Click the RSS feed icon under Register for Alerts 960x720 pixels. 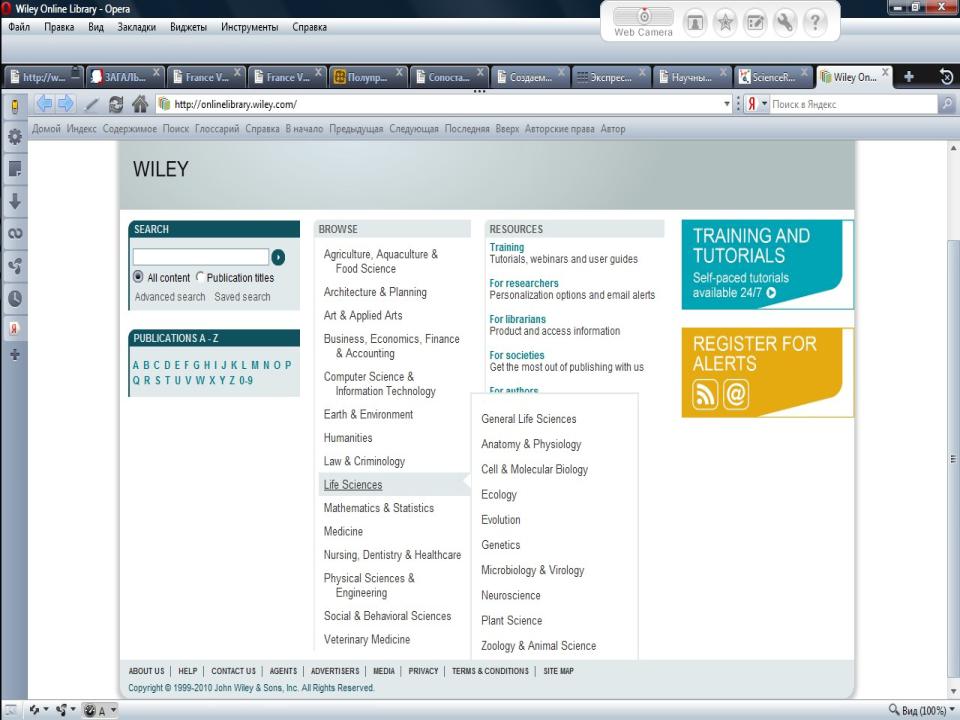[x=705, y=394]
